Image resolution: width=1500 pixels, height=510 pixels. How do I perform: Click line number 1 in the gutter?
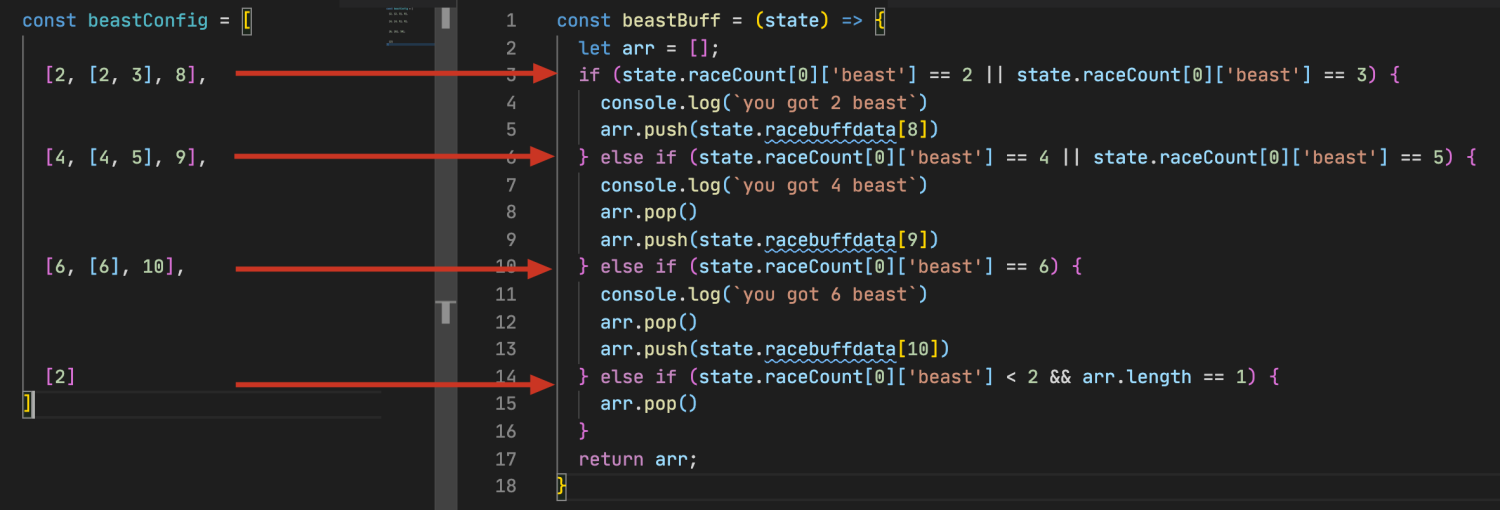coord(511,21)
